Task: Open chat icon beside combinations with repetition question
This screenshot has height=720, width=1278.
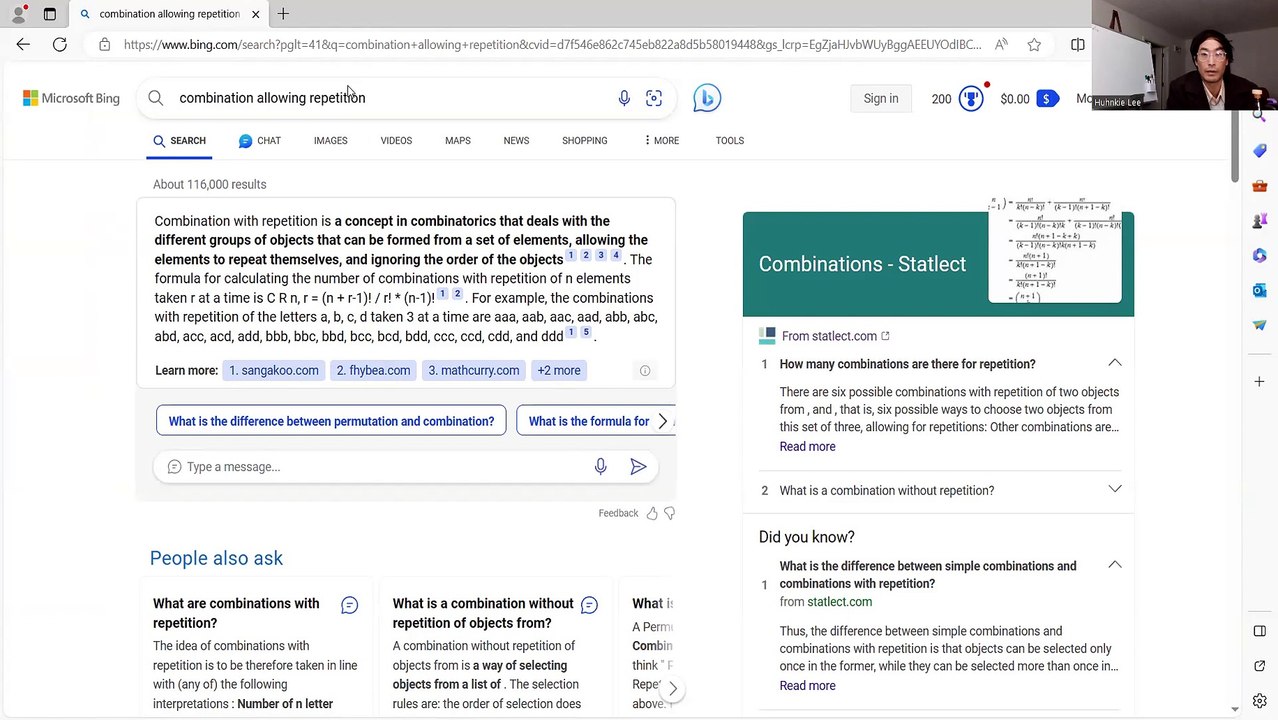Action: 349,605
